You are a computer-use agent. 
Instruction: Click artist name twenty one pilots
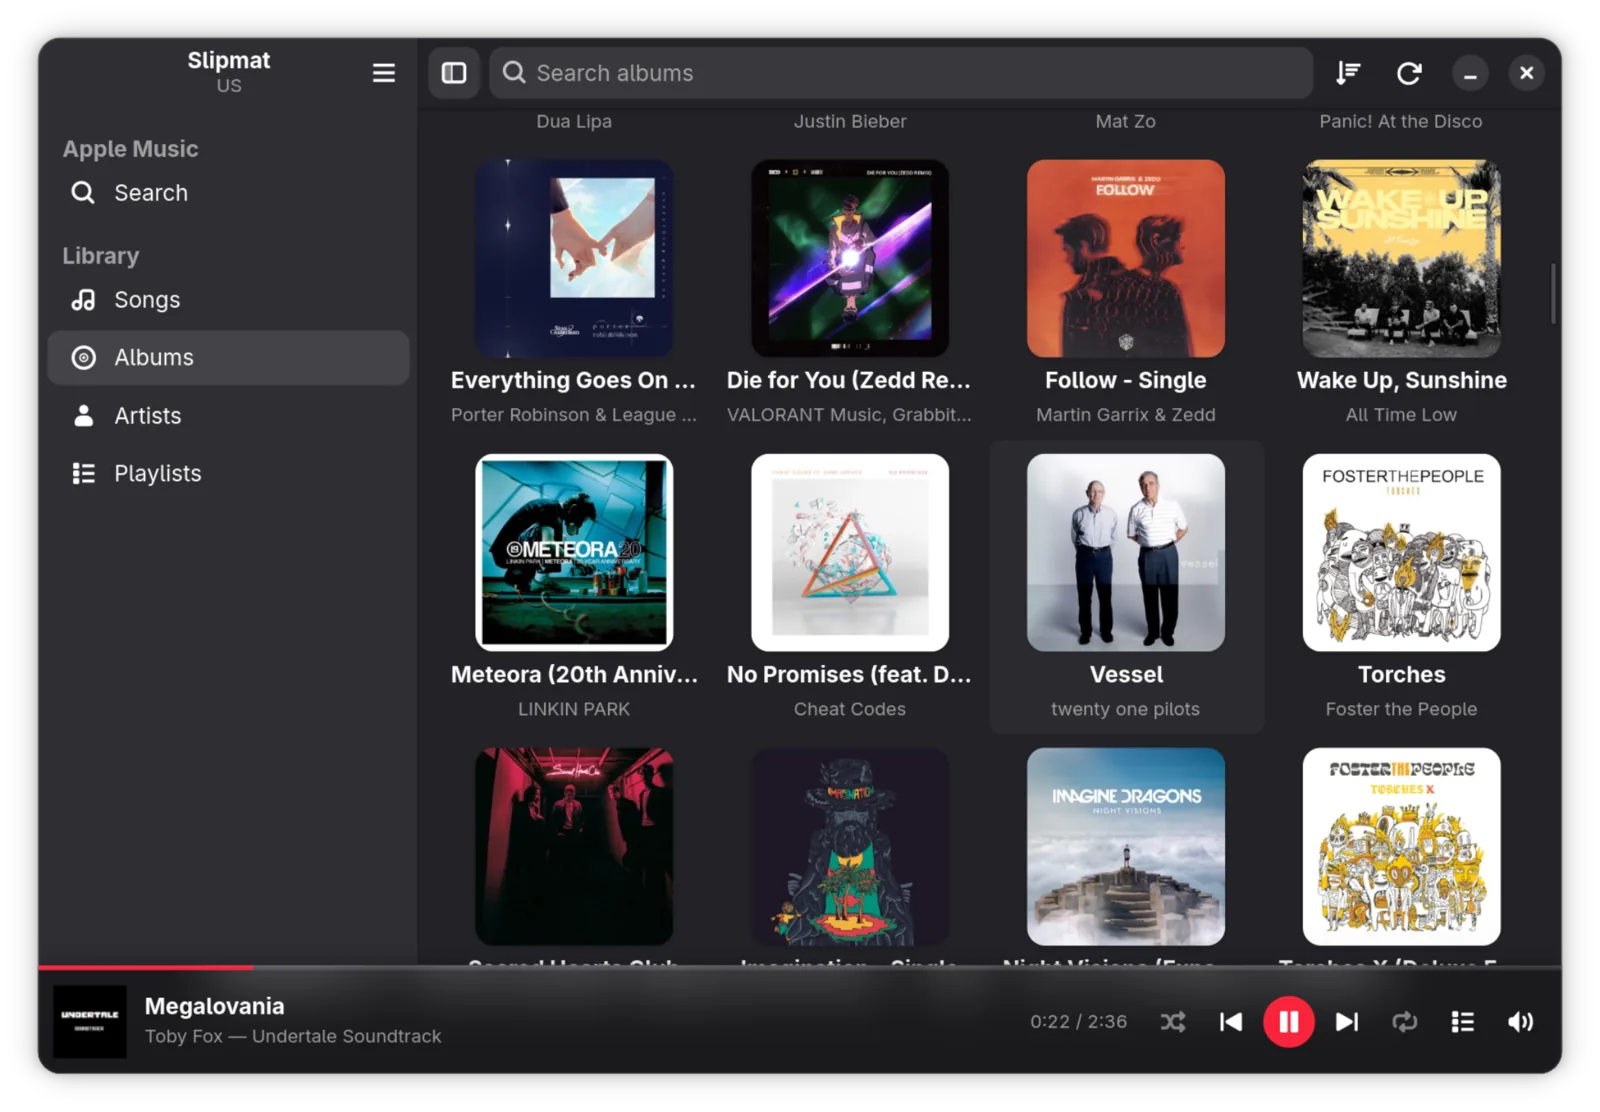[x=1126, y=709]
